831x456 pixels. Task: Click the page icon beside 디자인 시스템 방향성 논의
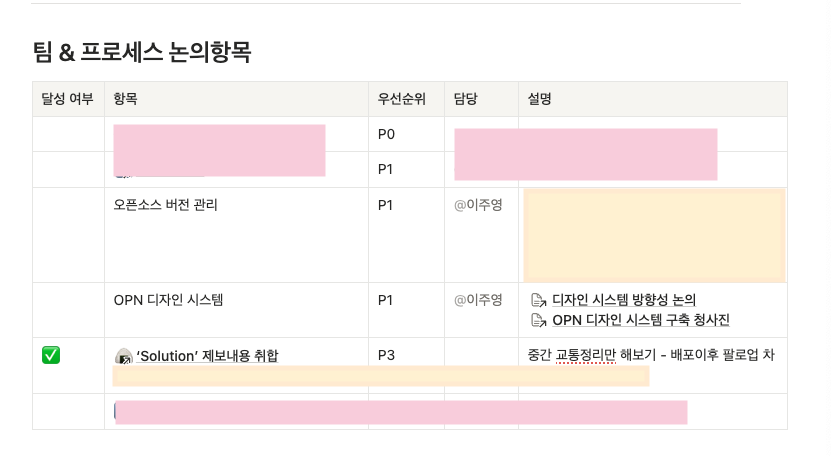pyautogui.click(x=538, y=299)
